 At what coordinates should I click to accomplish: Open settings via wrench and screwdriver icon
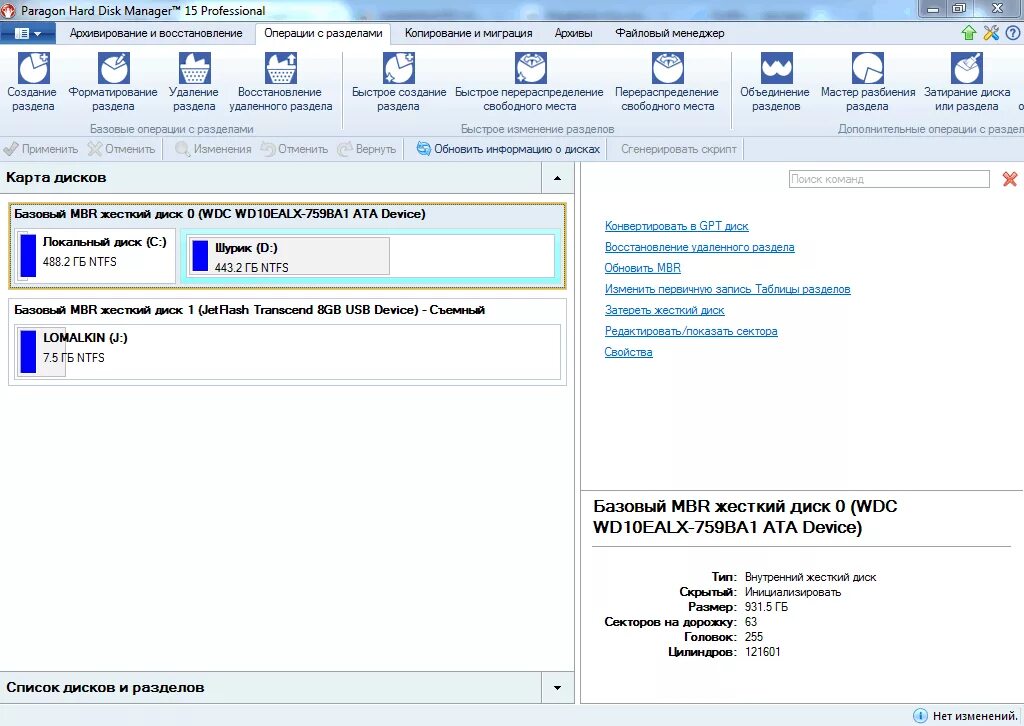[991, 33]
